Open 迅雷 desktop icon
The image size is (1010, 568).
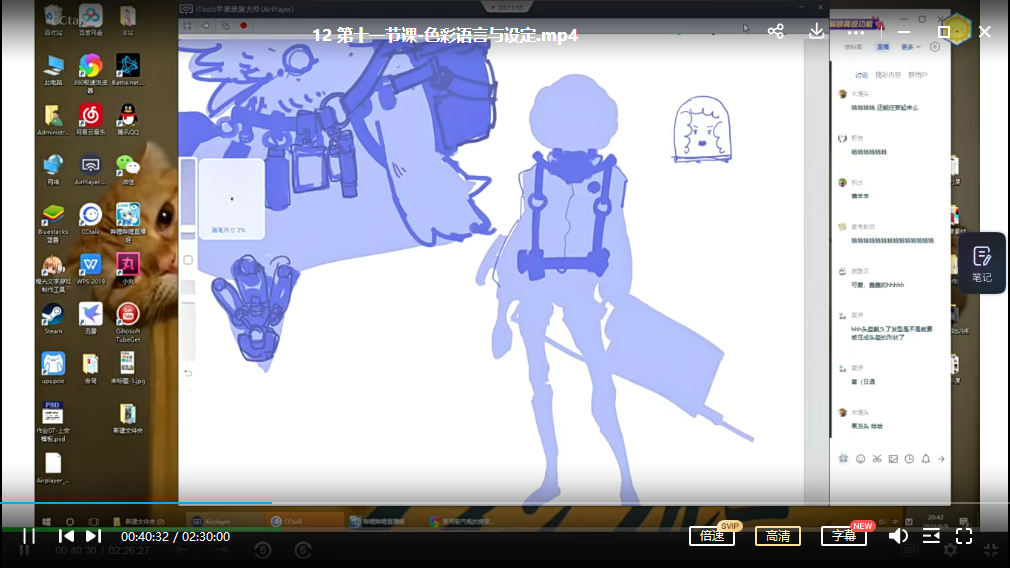pyautogui.click(x=90, y=319)
